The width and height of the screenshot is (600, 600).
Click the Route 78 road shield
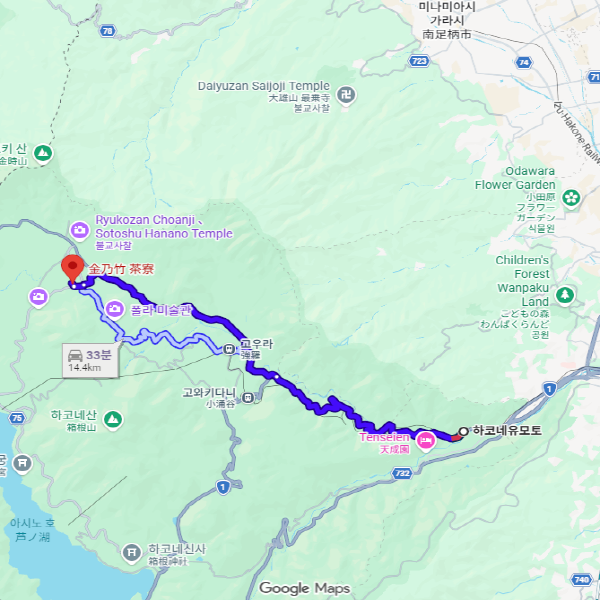[x=108, y=31]
